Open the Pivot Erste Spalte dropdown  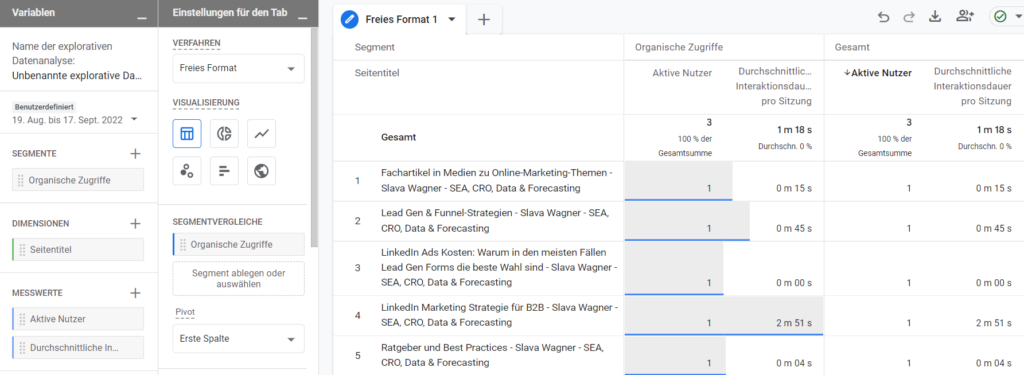(x=238, y=339)
